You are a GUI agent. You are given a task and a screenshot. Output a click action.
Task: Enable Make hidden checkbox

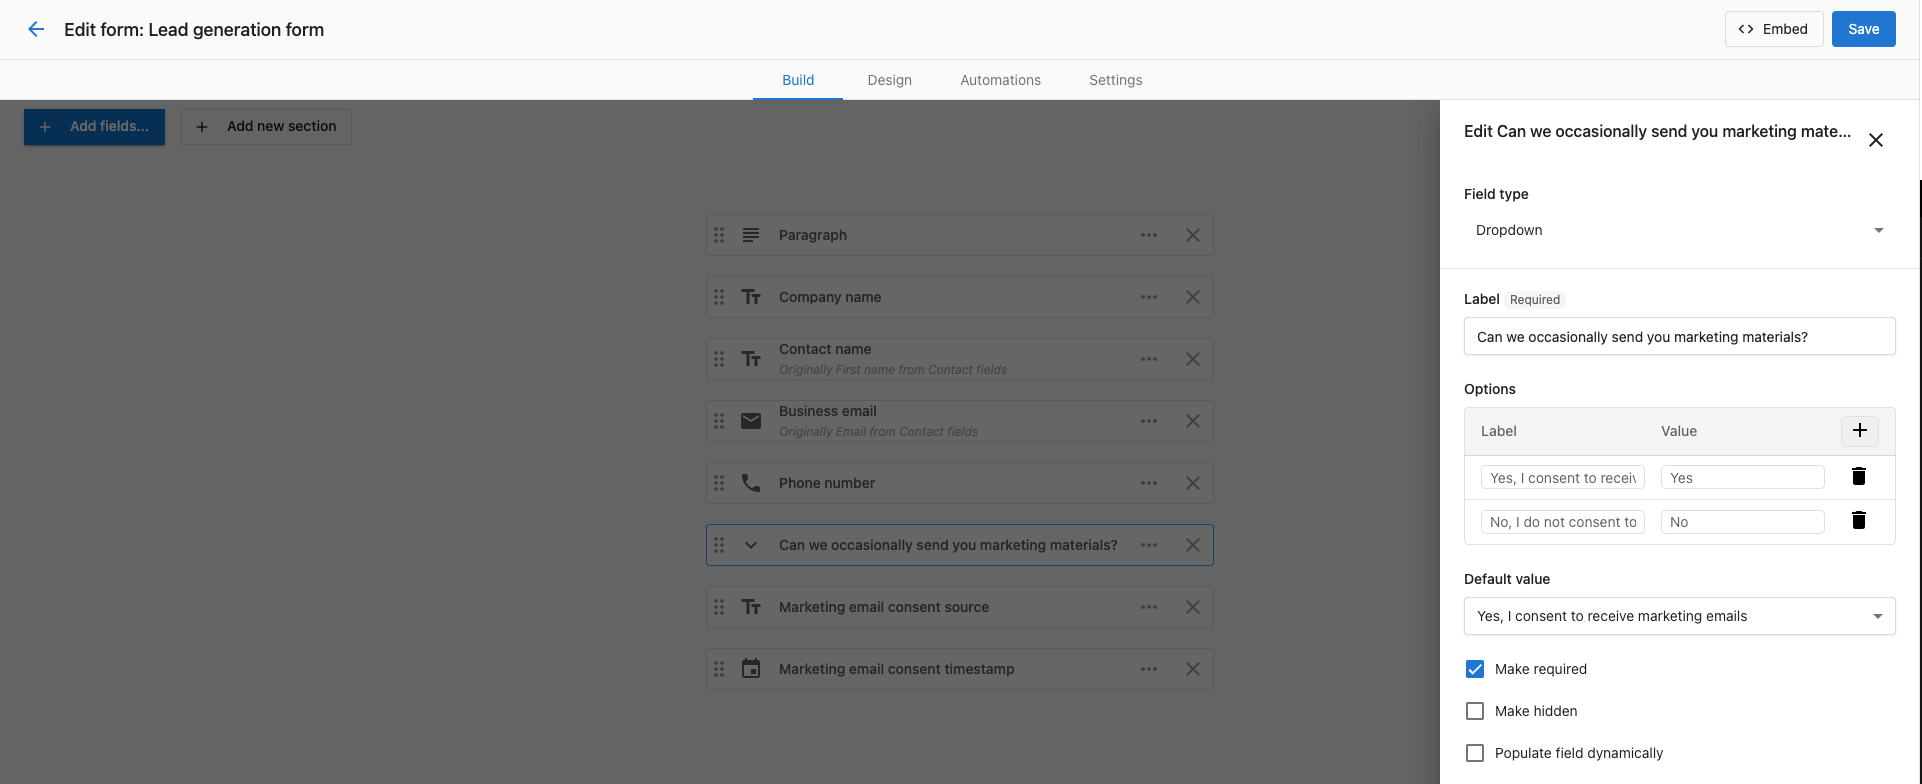(x=1475, y=711)
